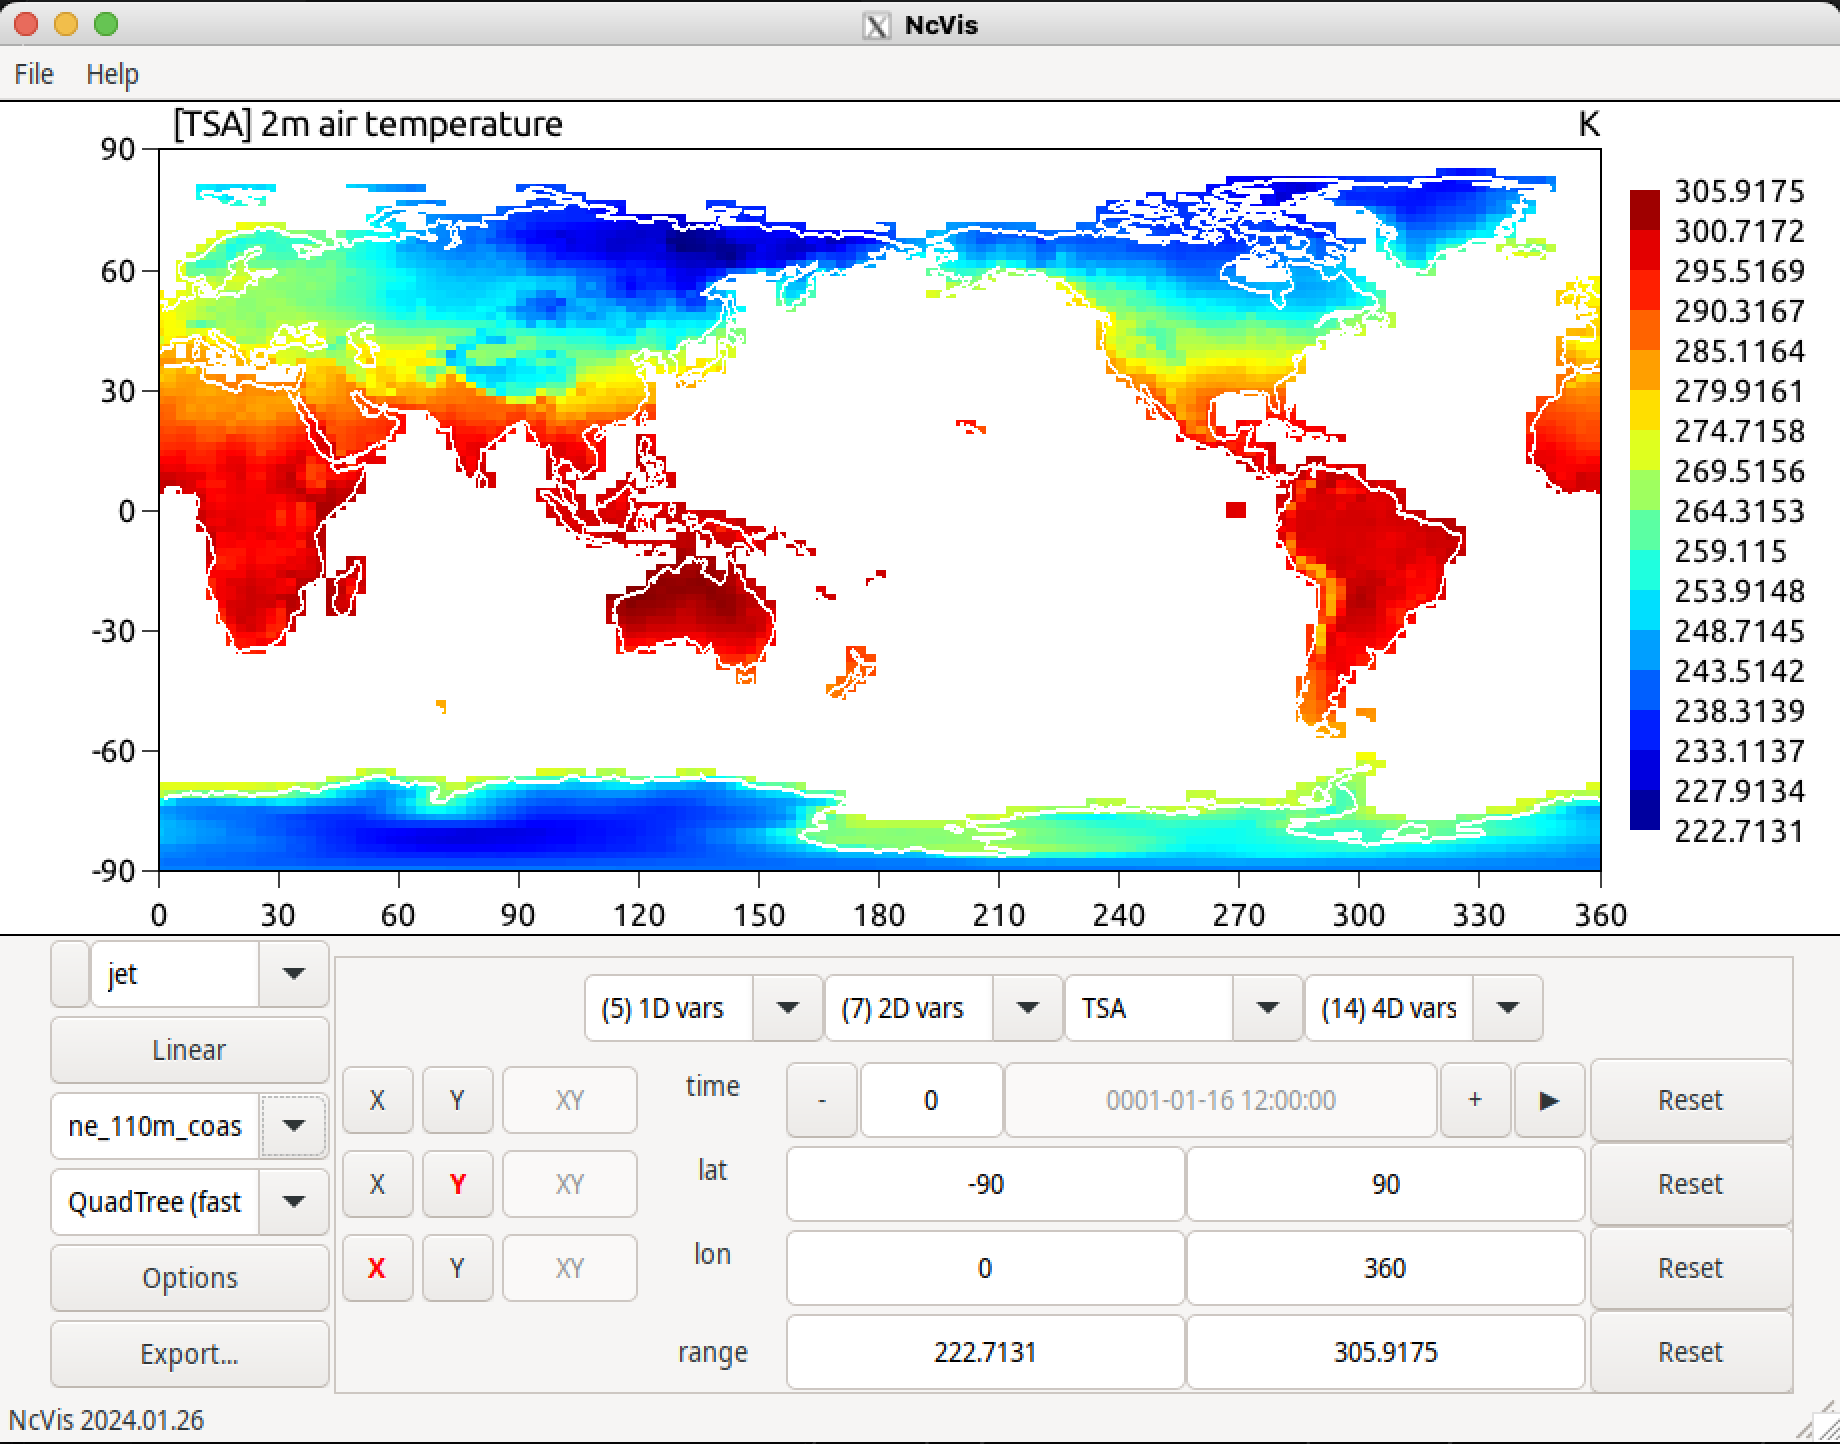Open the File menu
The height and width of the screenshot is (1444, 1840).
(x=34, y=74)
